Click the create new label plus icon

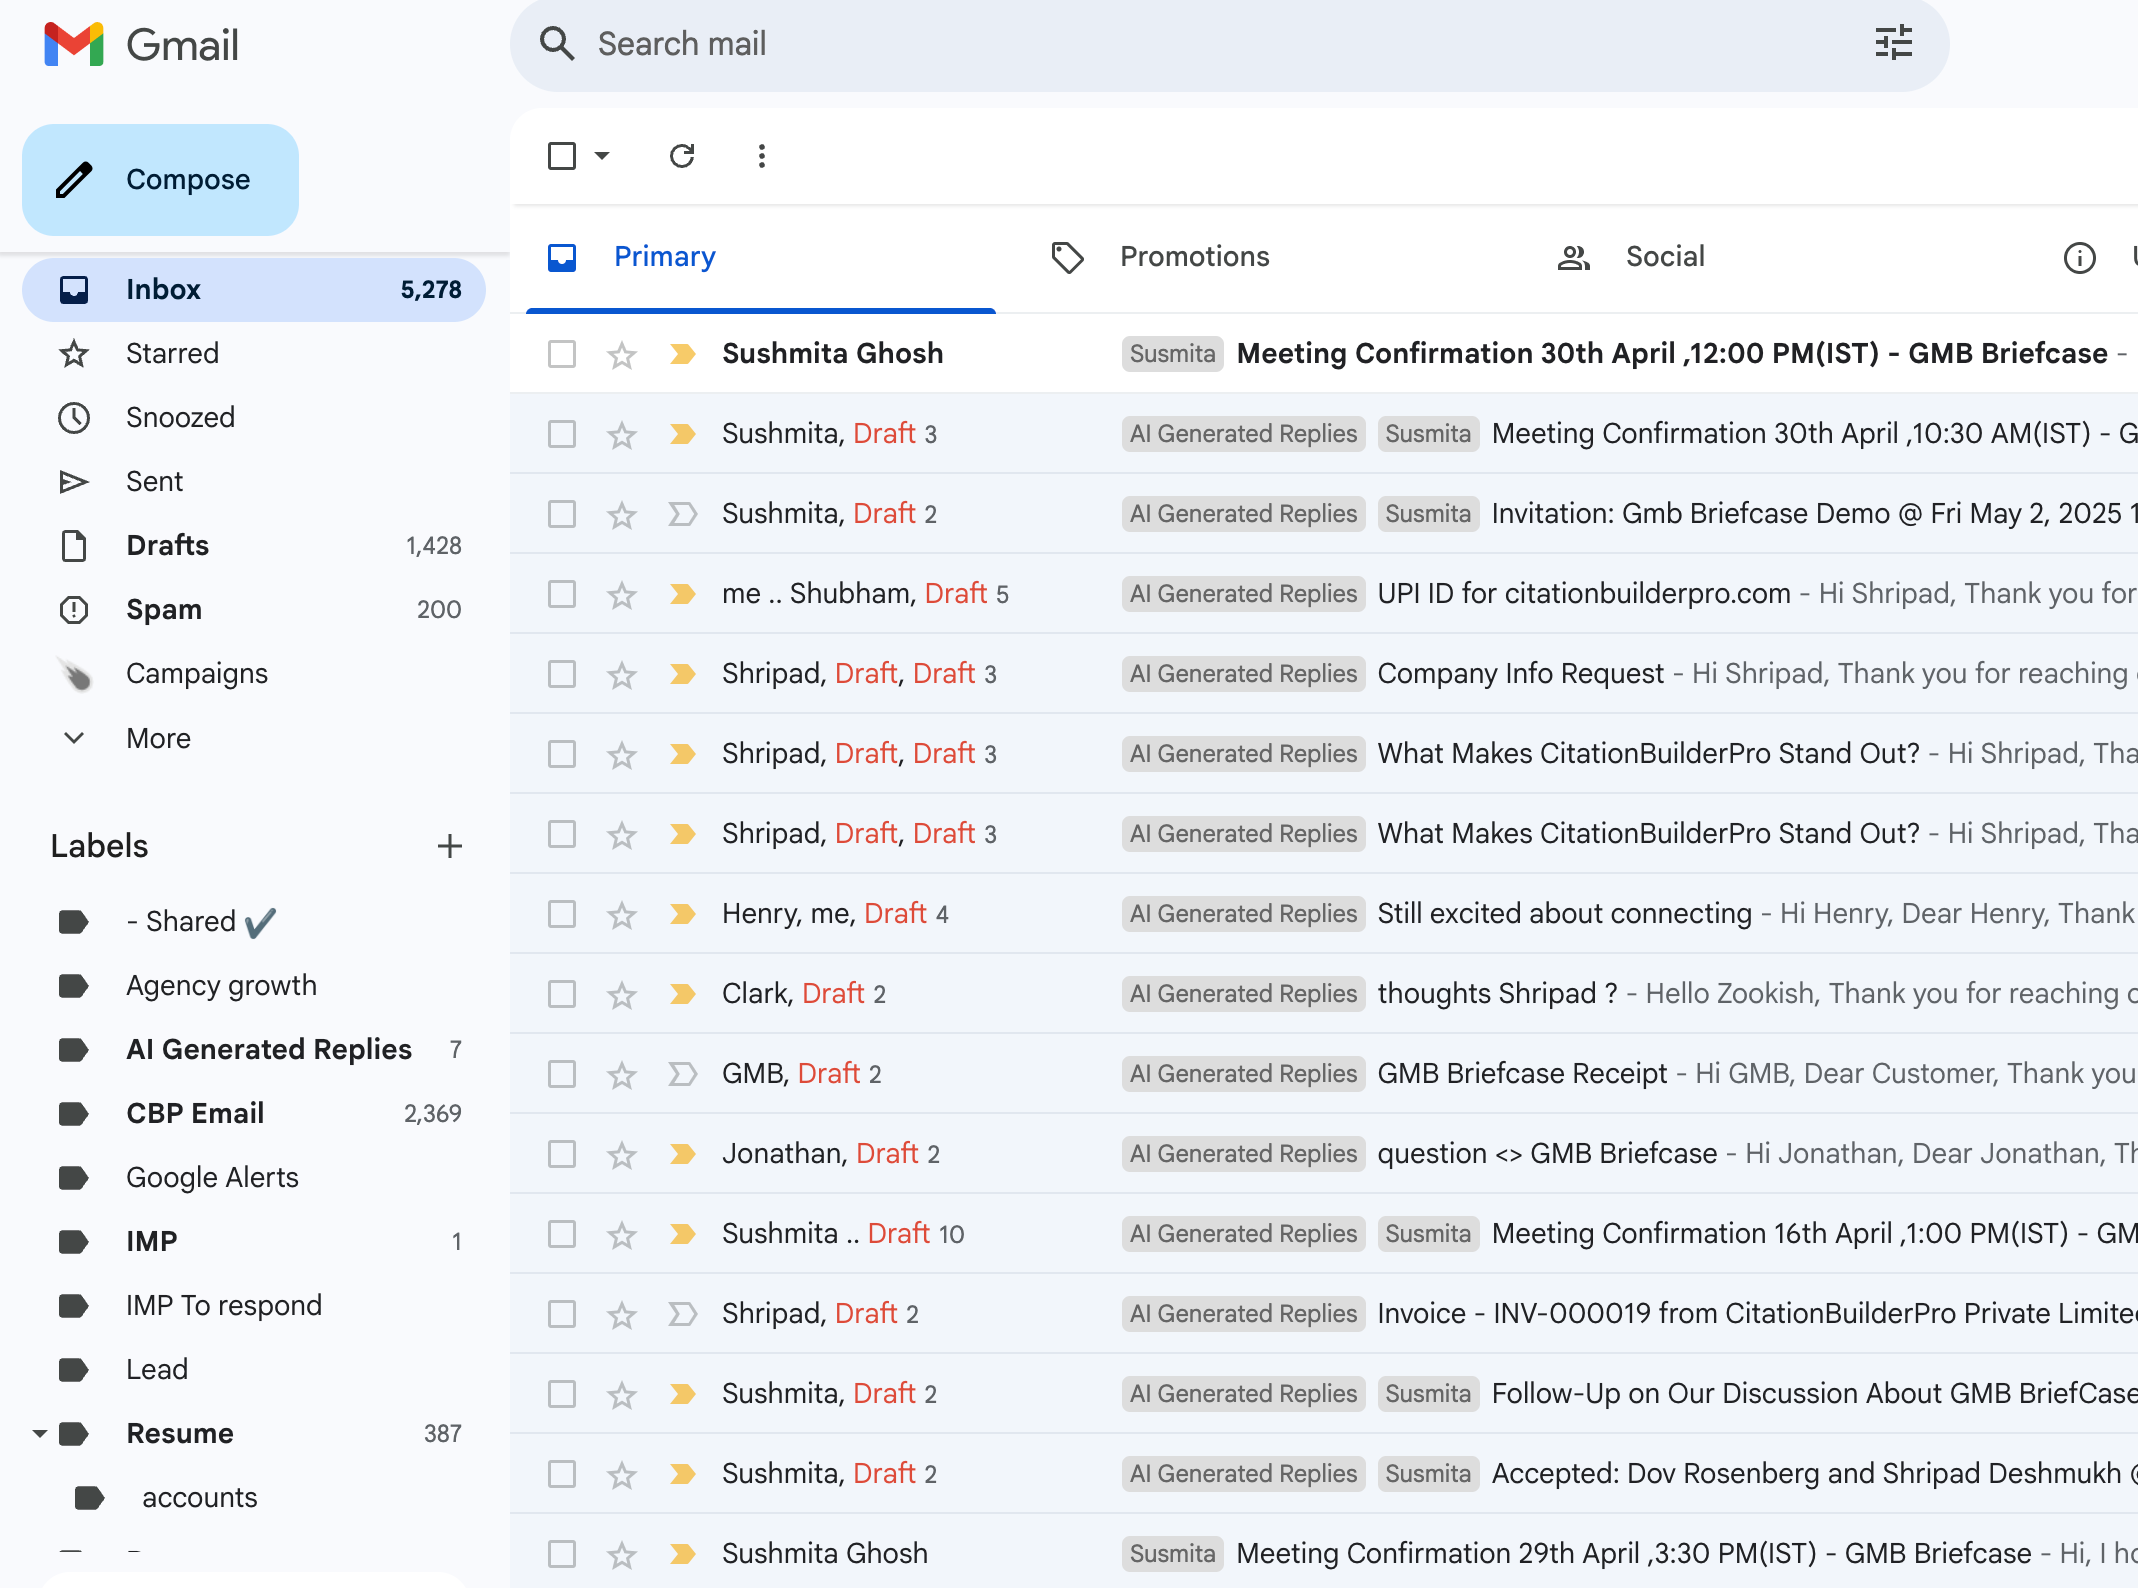coord(450,846)
